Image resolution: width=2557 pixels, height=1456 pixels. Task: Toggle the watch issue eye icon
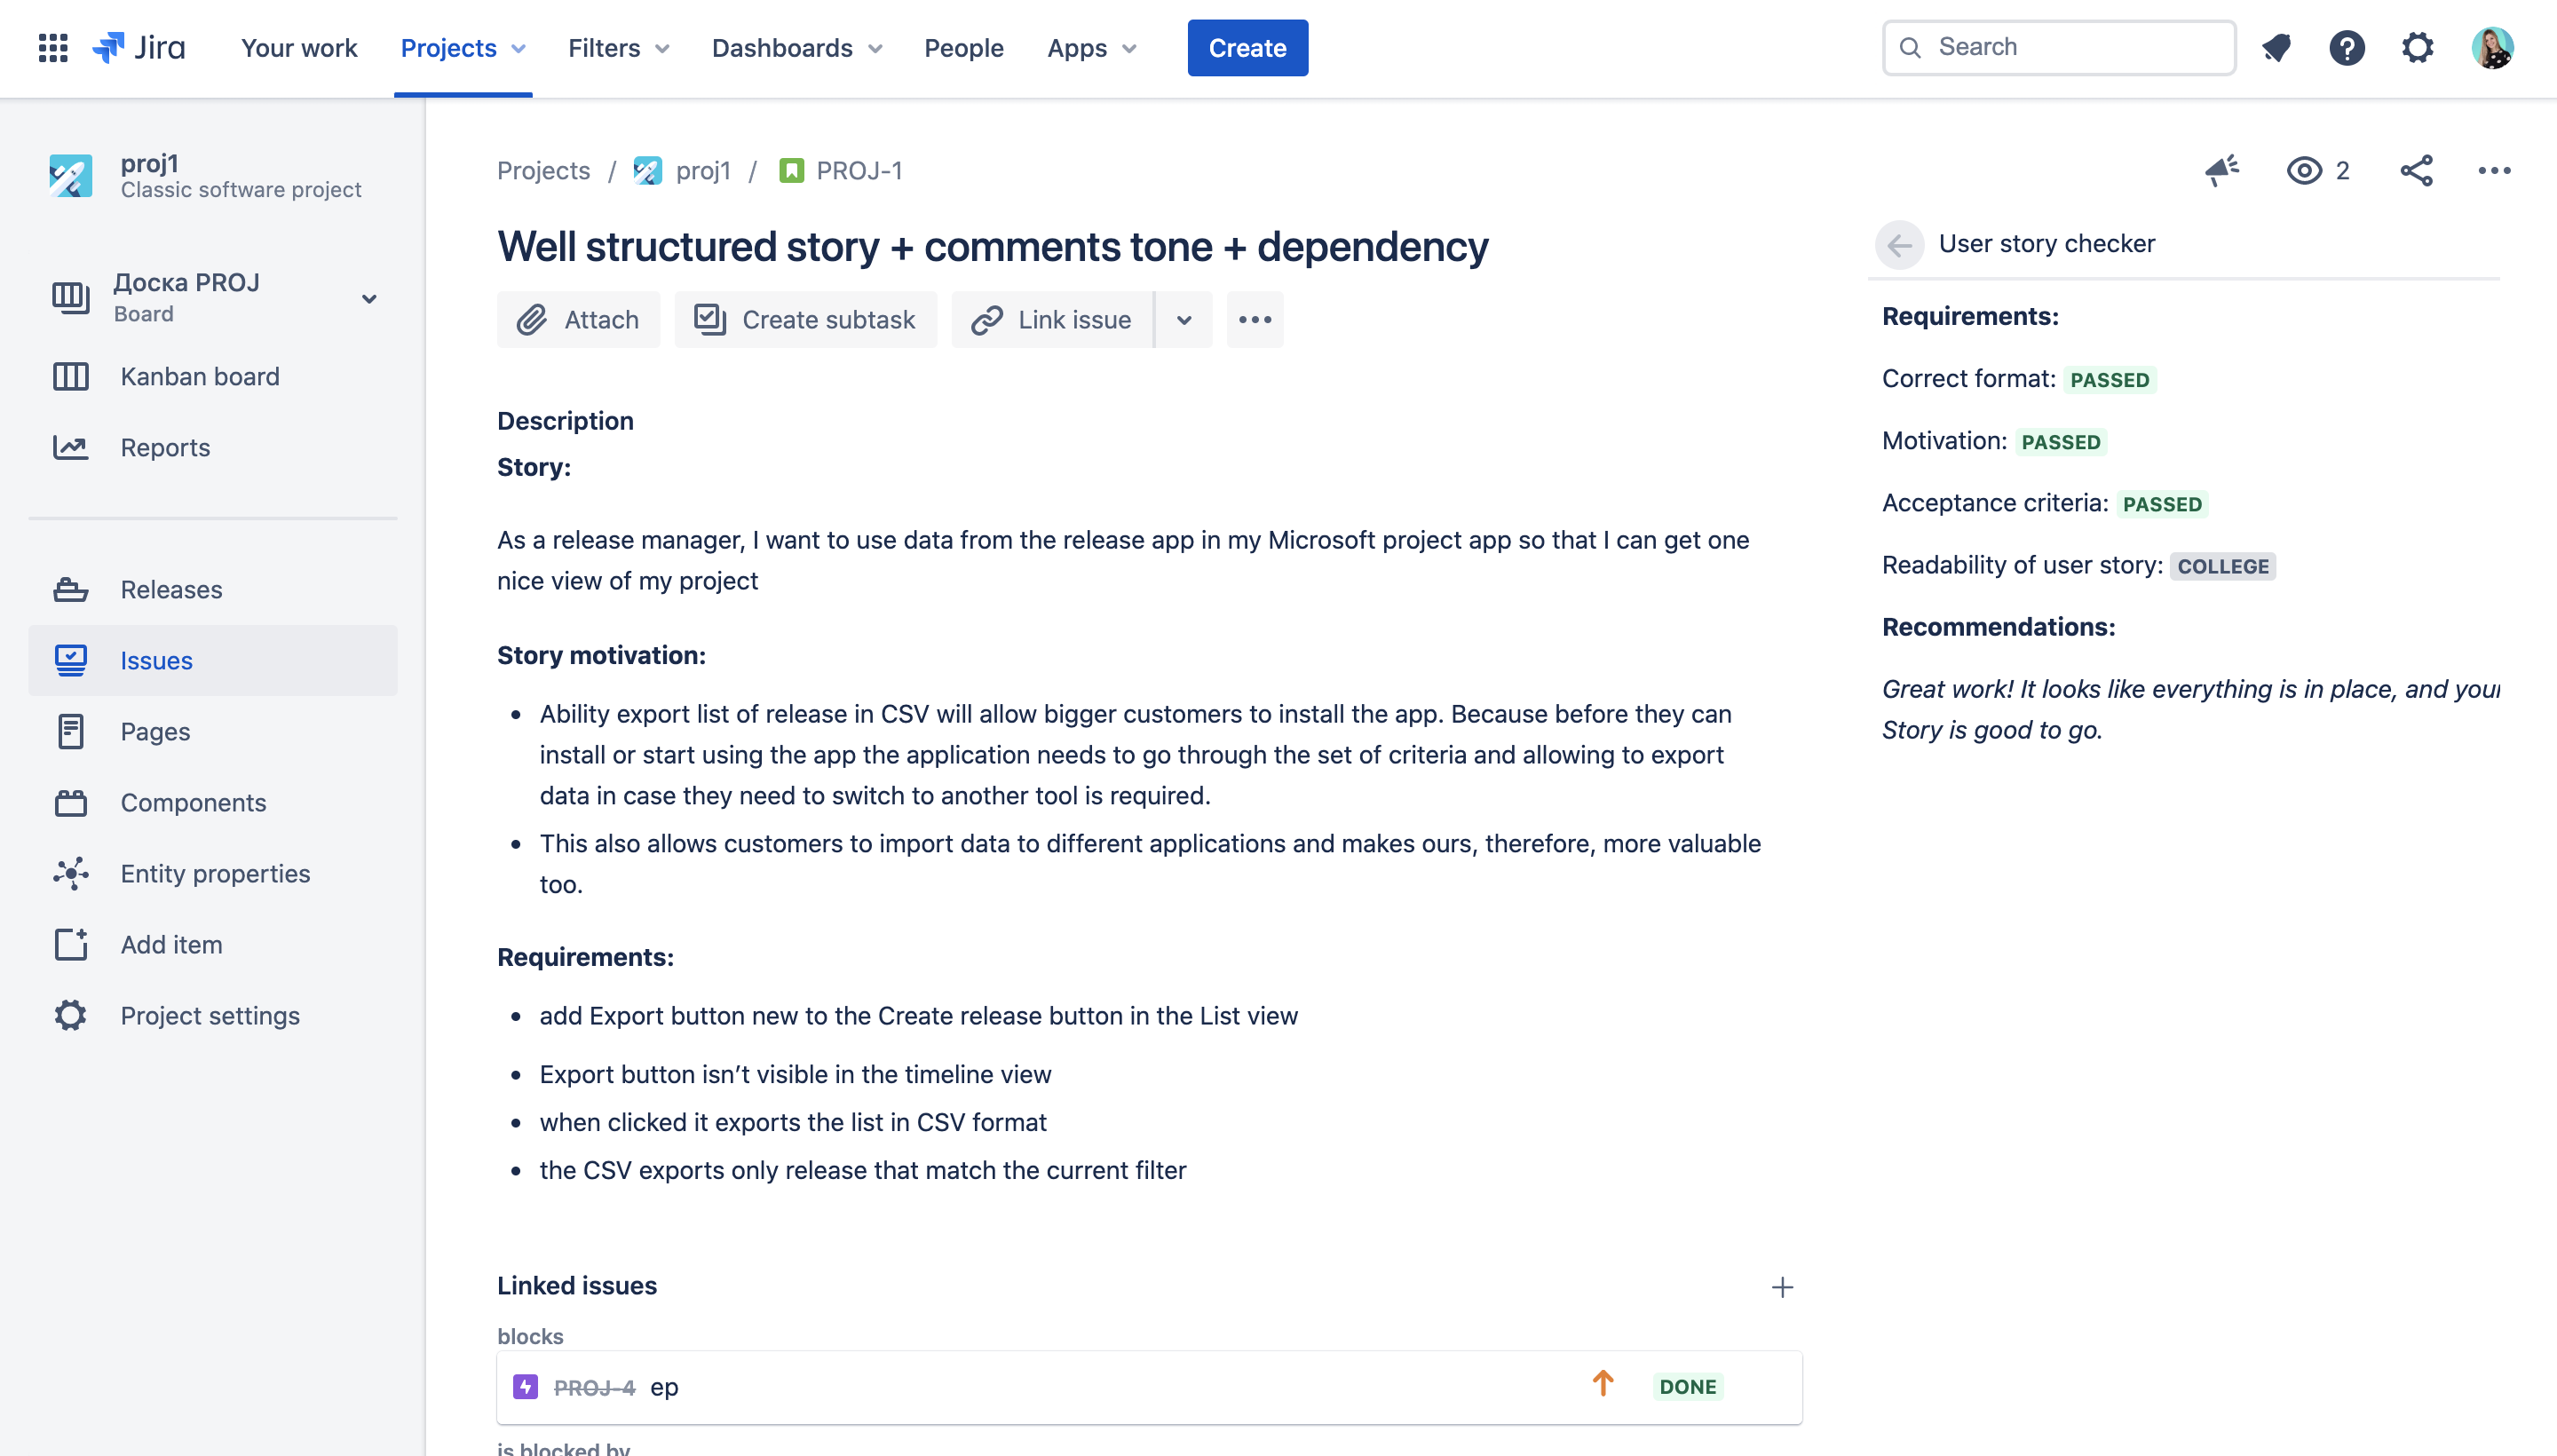coord(2304,171)
